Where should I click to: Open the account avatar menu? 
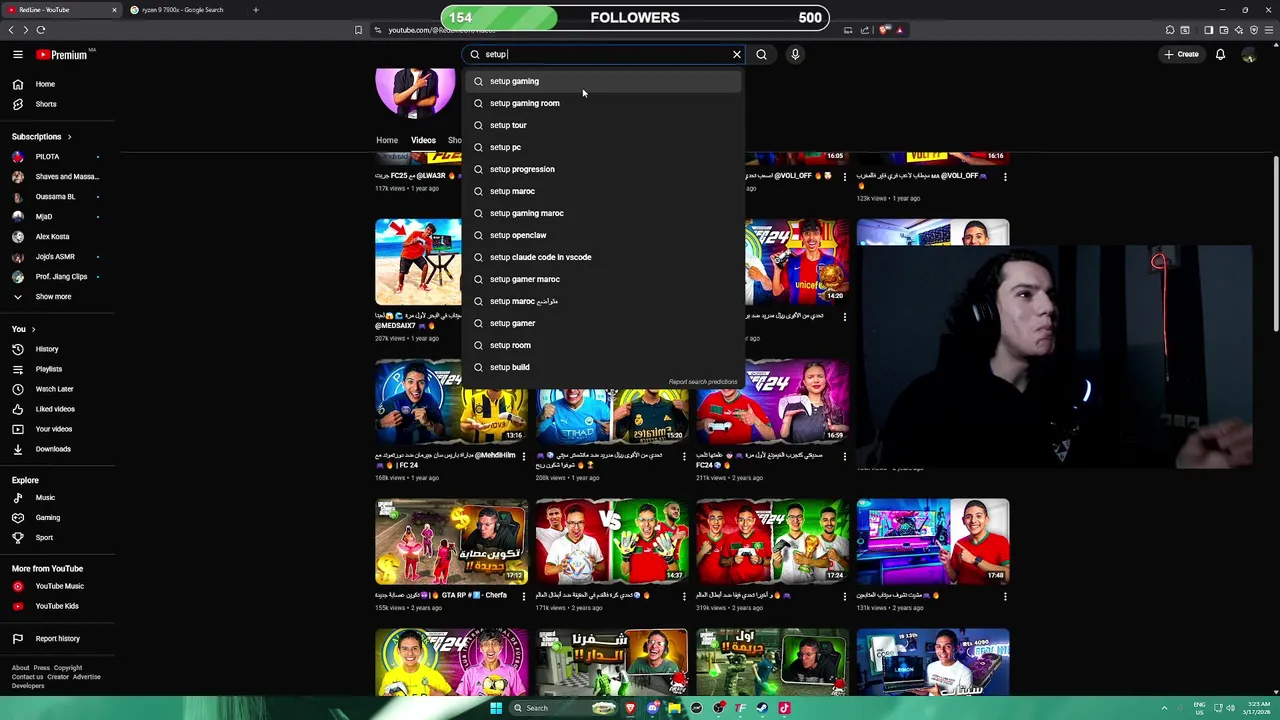point(1249,55)
